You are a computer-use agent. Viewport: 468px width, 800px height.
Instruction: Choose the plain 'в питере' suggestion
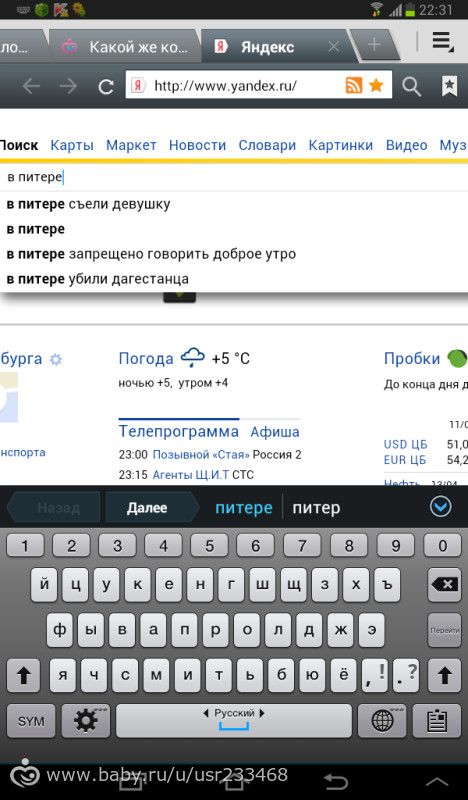(x=234, y=229)
